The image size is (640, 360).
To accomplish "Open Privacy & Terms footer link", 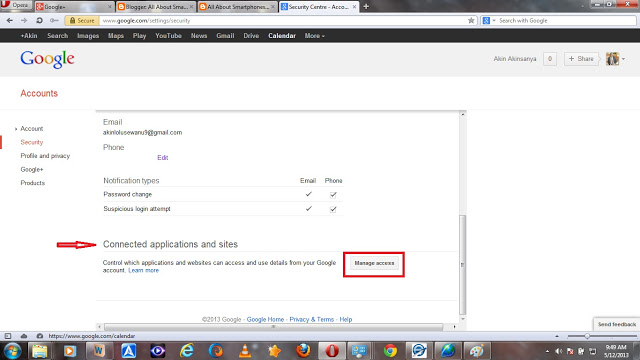I will (x=311, y=319).
